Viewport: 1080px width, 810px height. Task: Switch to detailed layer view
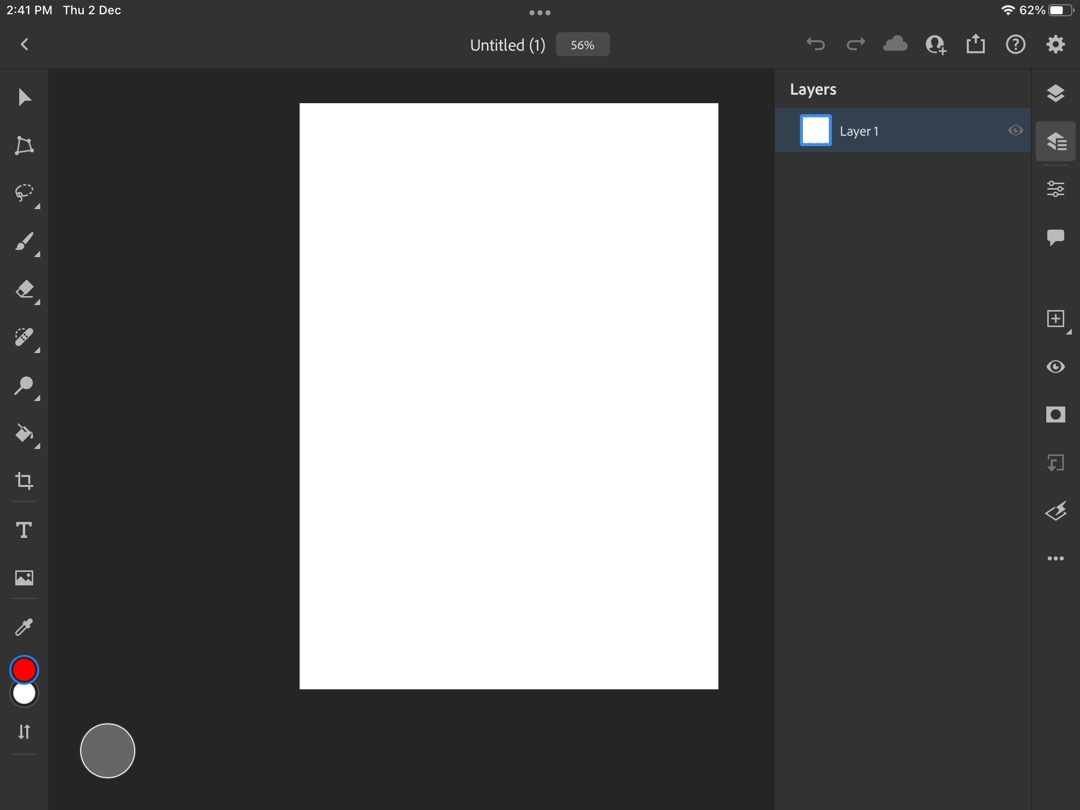click(x=1055, y=142)
